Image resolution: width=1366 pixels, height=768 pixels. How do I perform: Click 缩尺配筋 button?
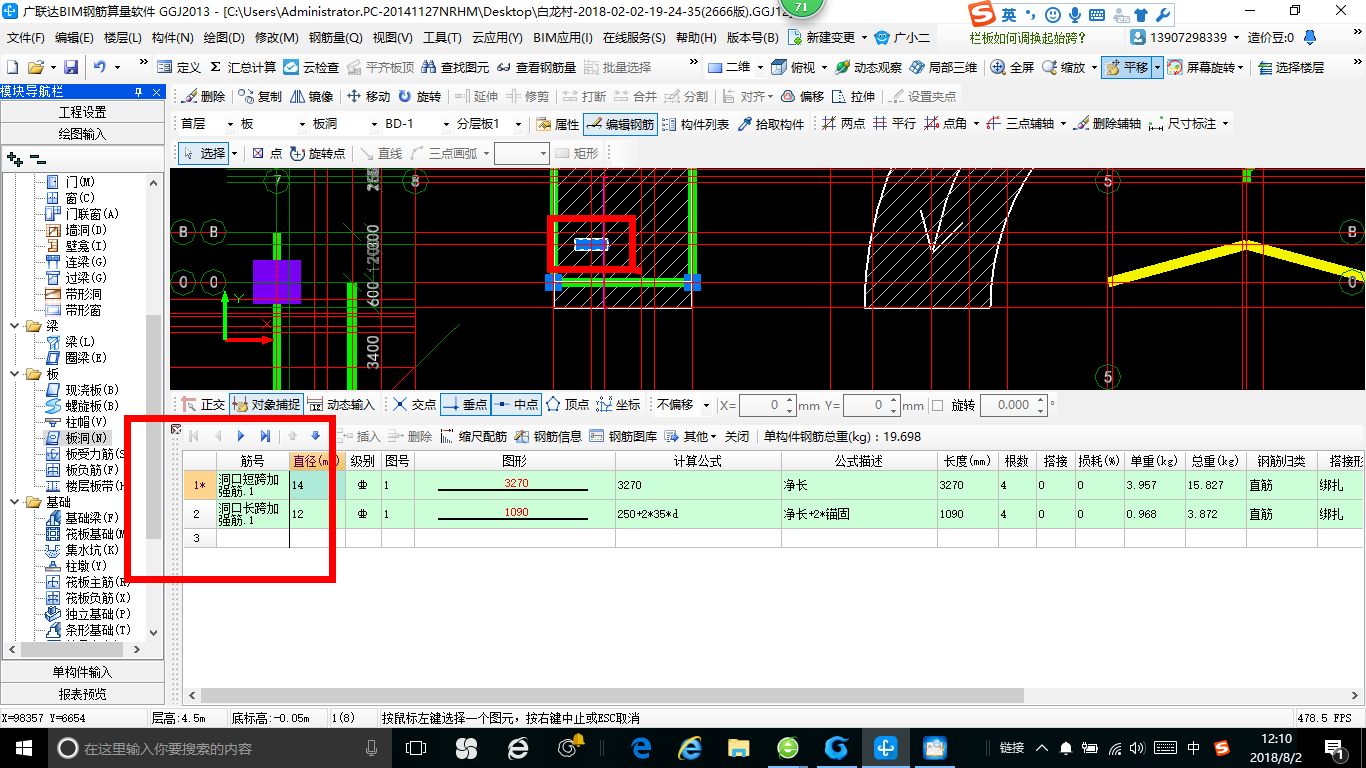tap(475, 436)
